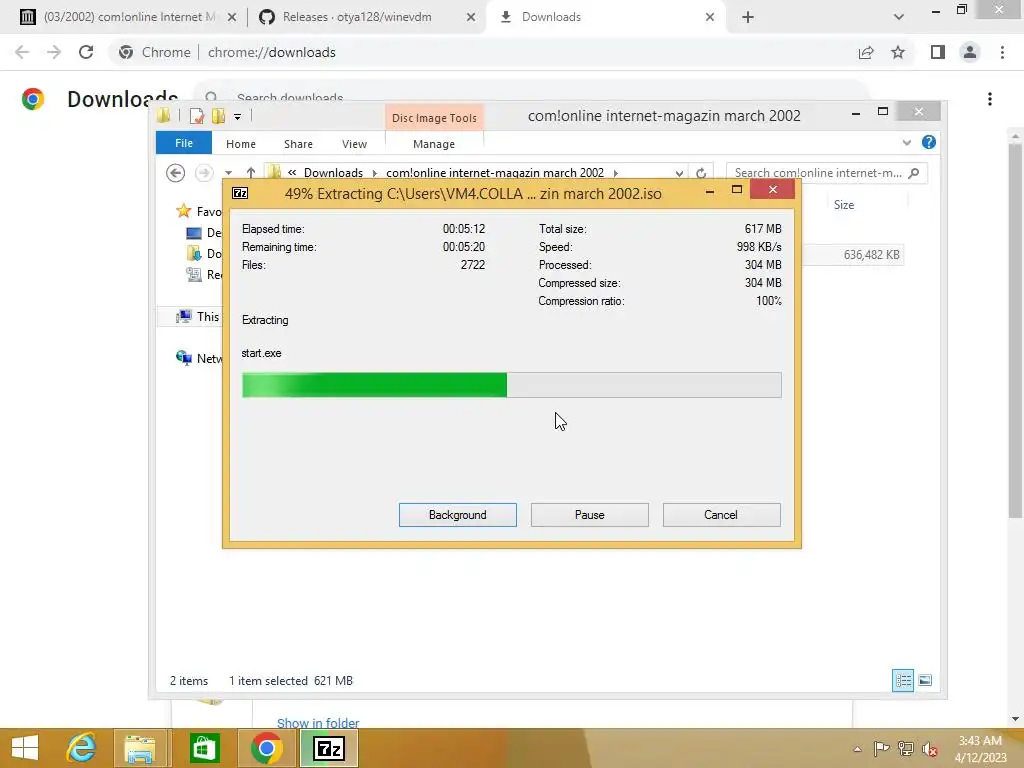Viewport: 1024px width, 768px height.
Task: Bookmark this page with star icon
Action: tap(898, 52)
